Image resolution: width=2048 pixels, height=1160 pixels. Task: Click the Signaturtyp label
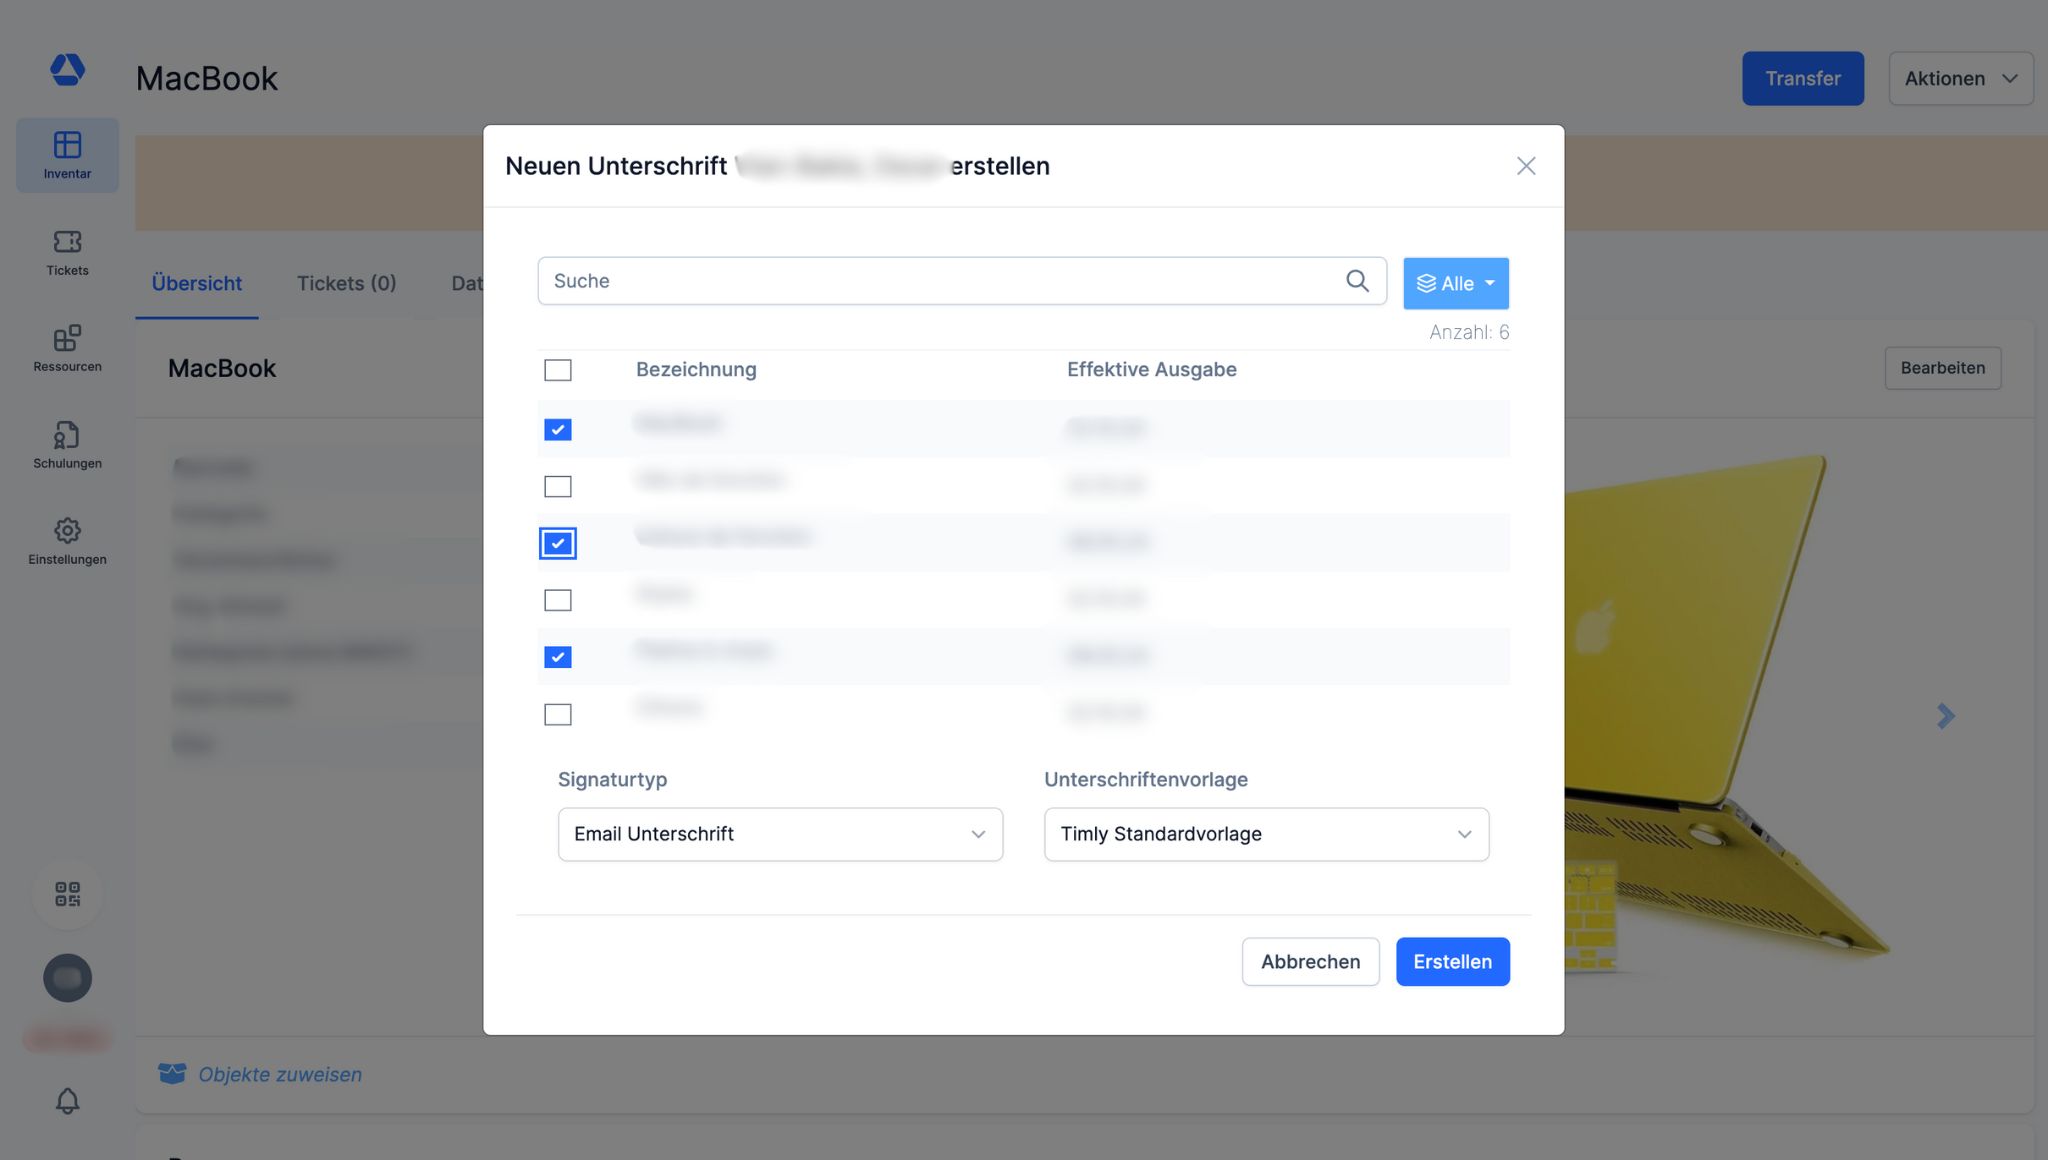pyautogui.click(x=612, y=779)
